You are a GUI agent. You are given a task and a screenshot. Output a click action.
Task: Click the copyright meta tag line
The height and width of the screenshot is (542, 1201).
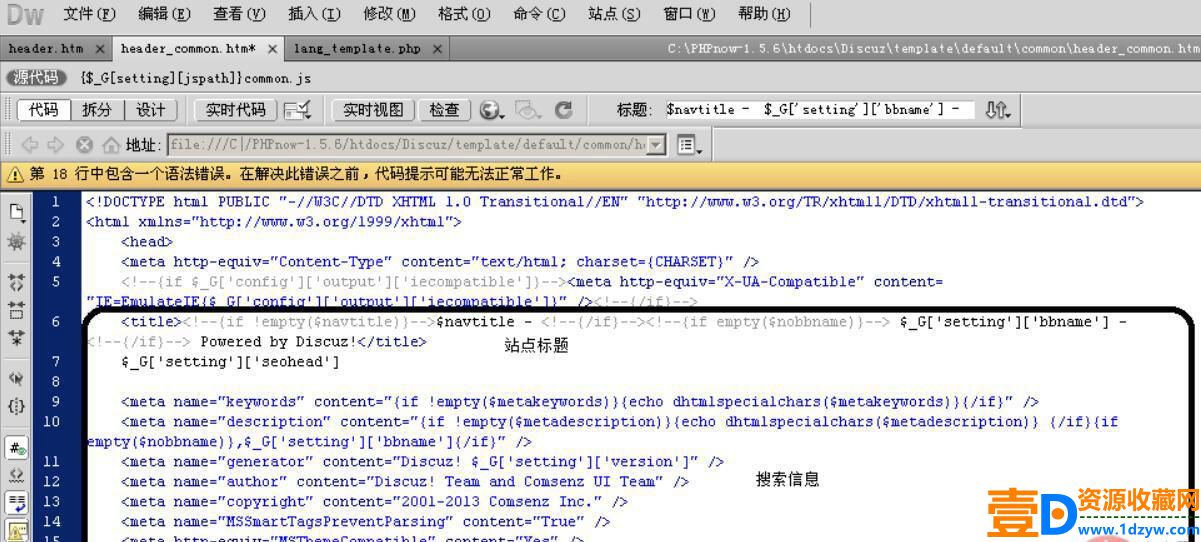tap(375, 502)
